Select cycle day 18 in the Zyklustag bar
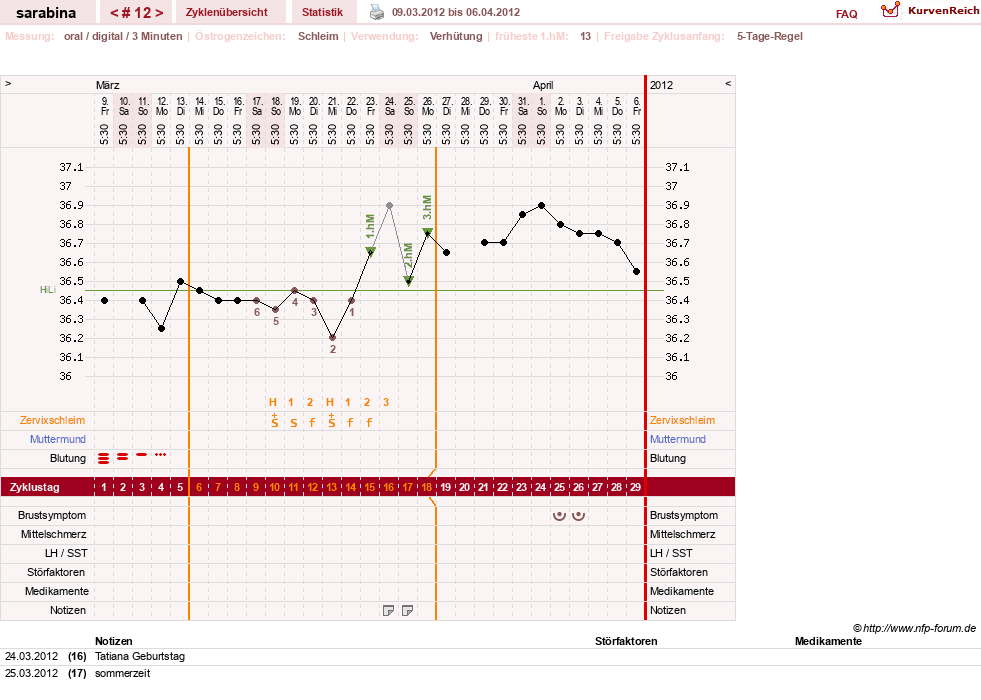Screen dimensions: 981x700 427,487
